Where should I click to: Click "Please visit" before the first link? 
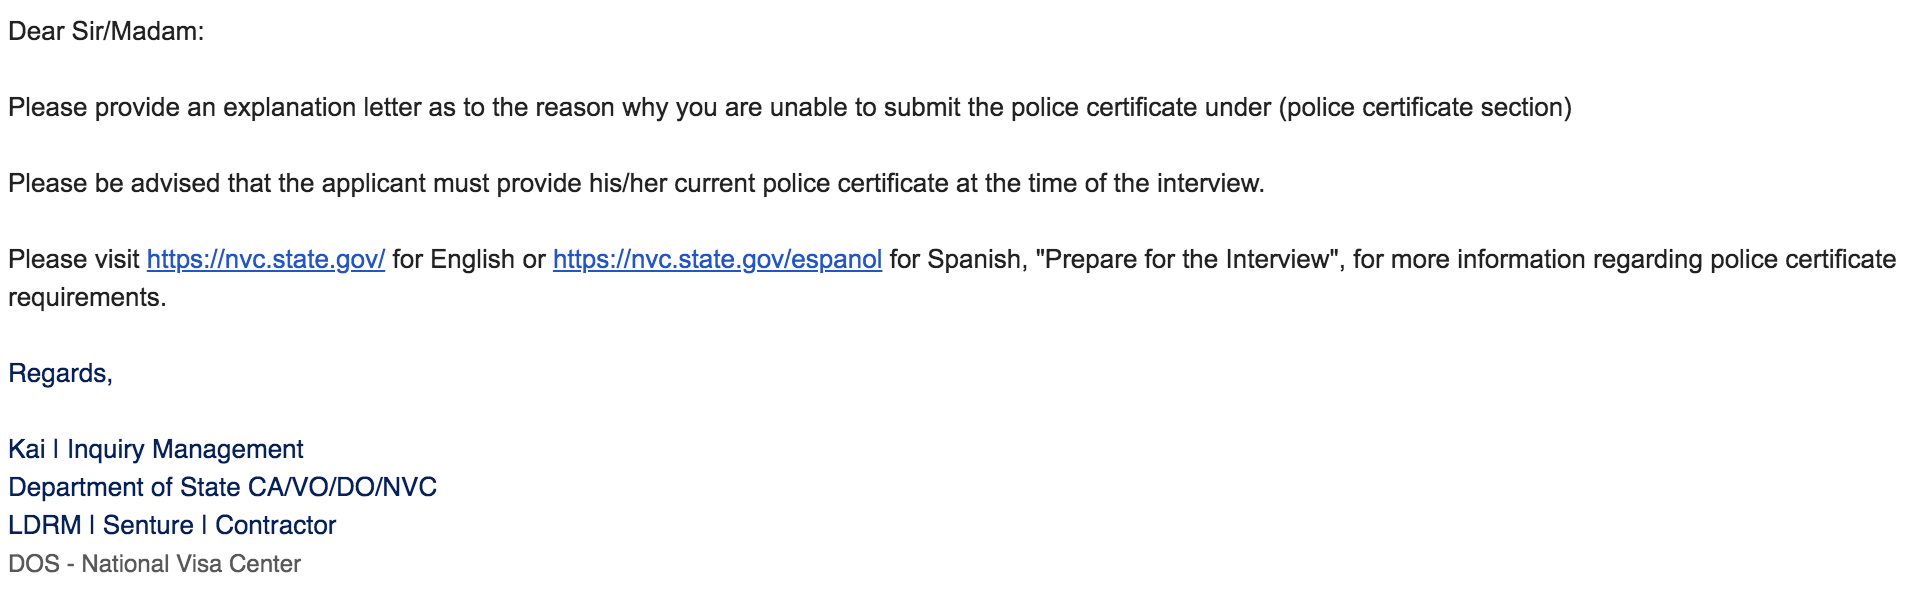(x=74, y=260)
